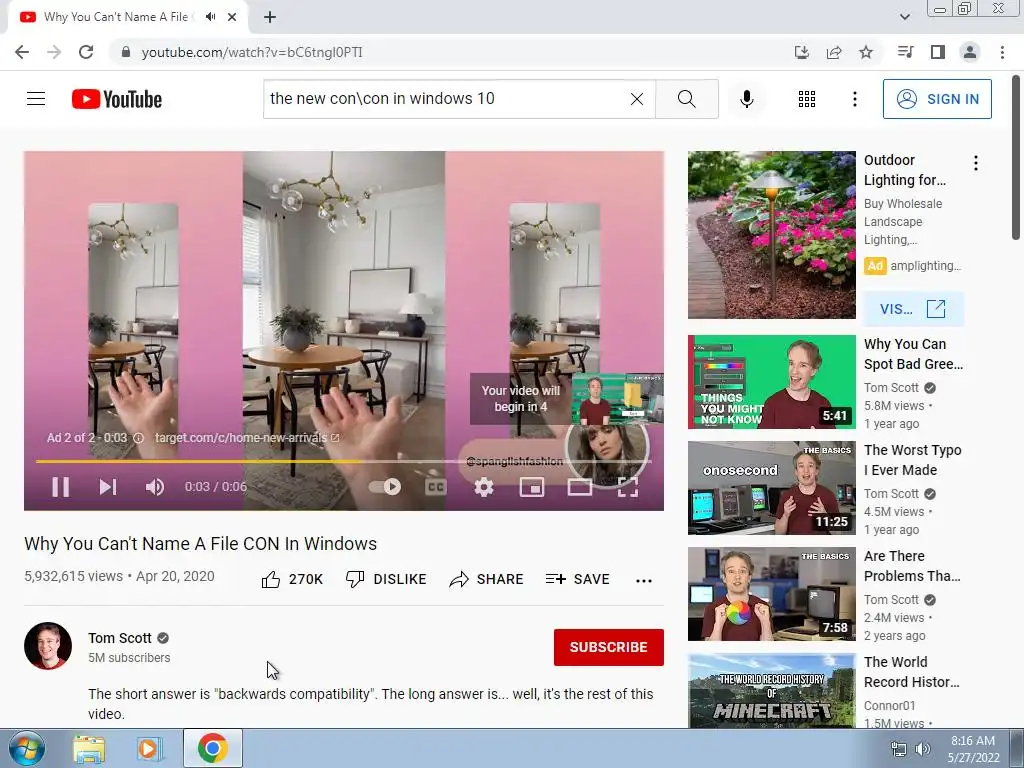Bookmark this tab with star icon
The image size is (1024, 768).
pyautogui.click(x=866, y=52)
